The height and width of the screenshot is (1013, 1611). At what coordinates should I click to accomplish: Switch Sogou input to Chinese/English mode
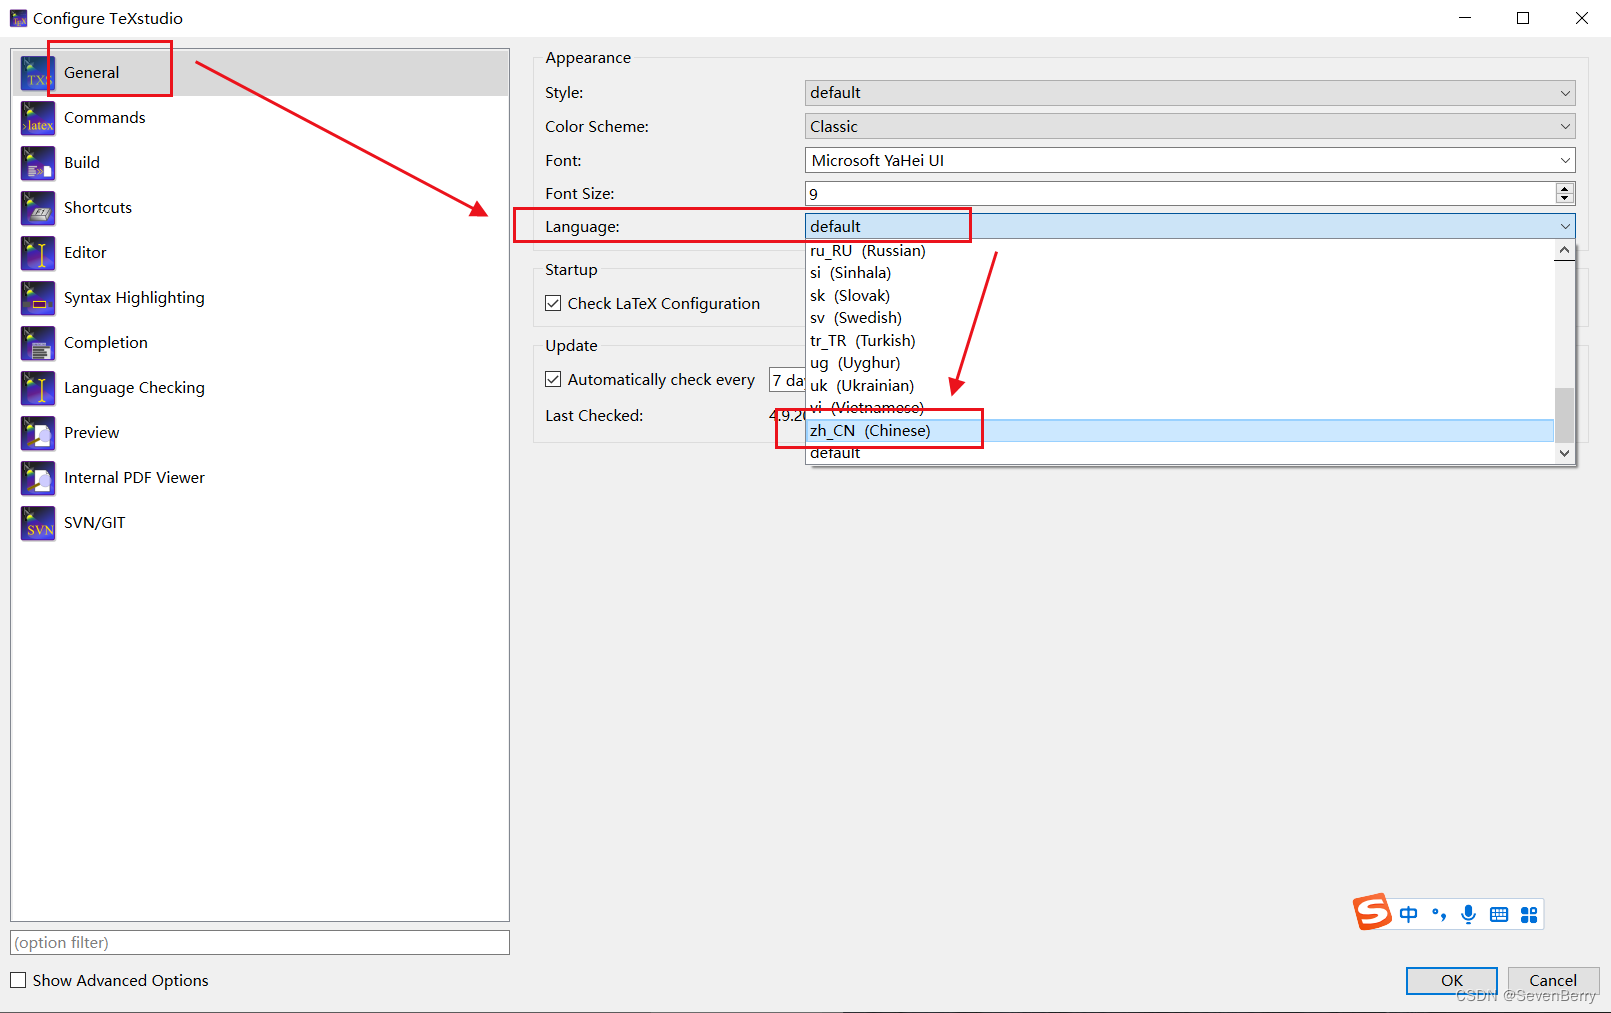pyautogui.click(x=1408, y=914)
